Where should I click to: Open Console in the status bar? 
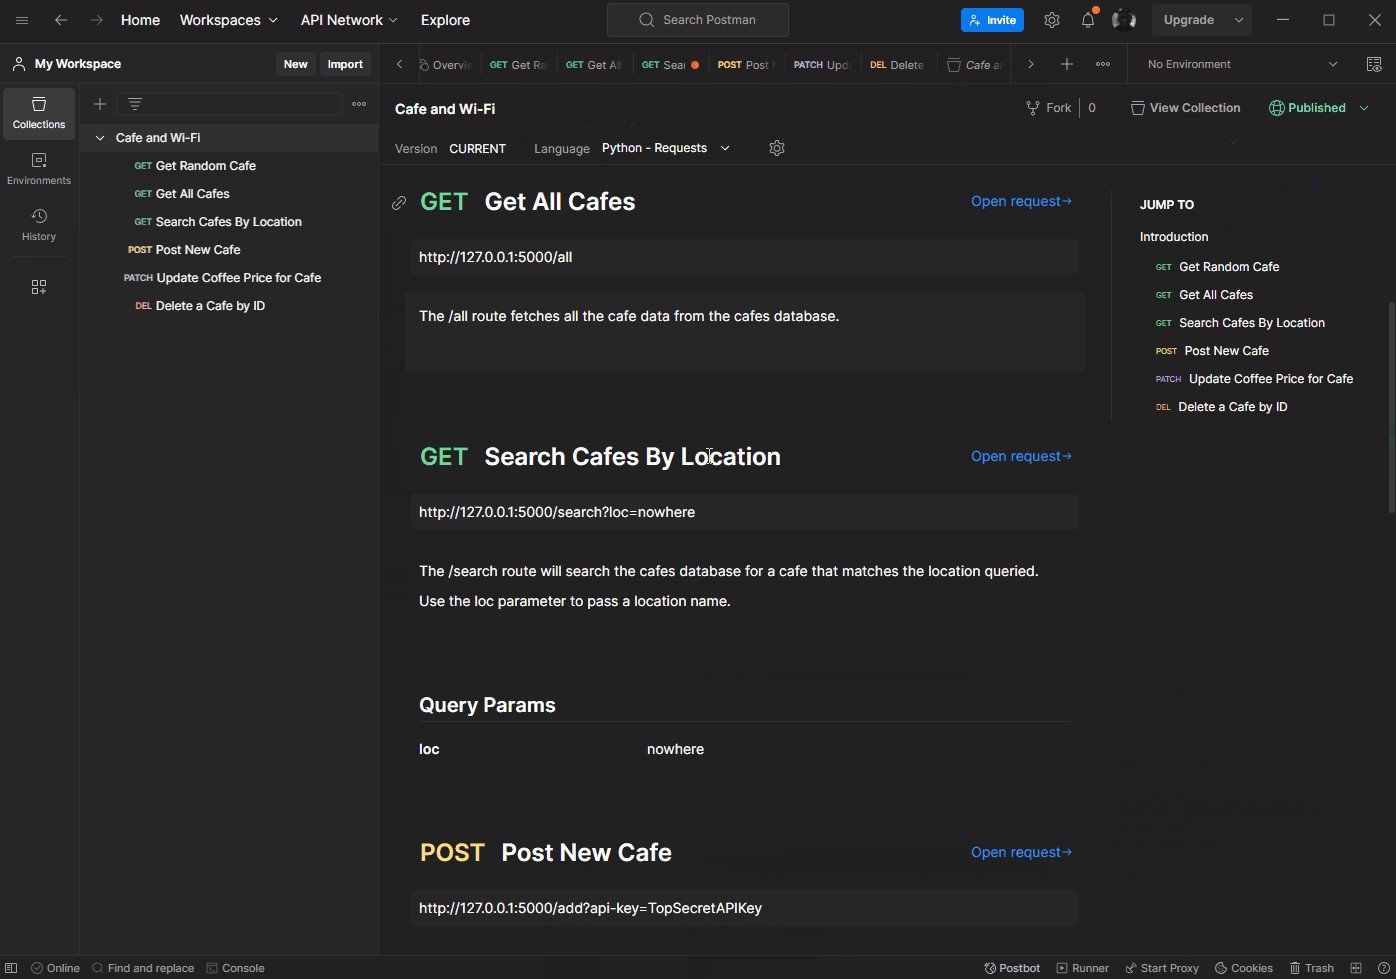[235, 968]
